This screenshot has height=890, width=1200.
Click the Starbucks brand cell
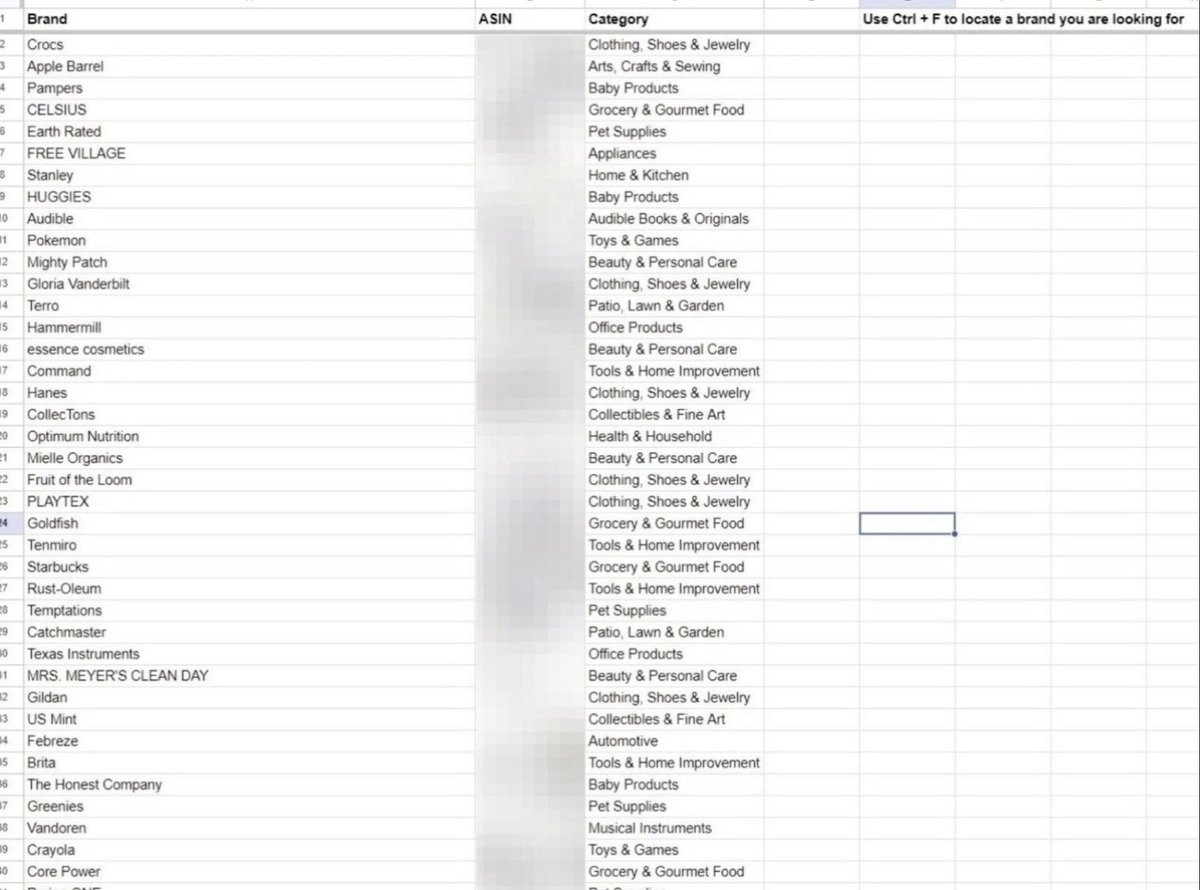click(247, 567)
